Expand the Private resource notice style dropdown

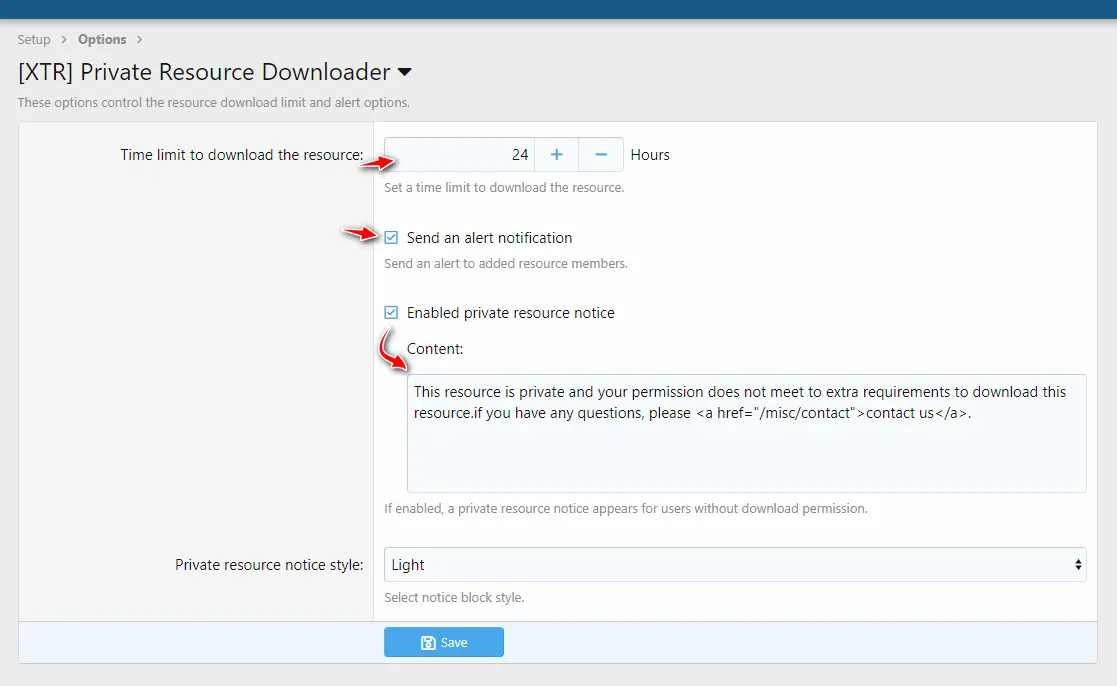pyautogui.click(x=734, y=565)
